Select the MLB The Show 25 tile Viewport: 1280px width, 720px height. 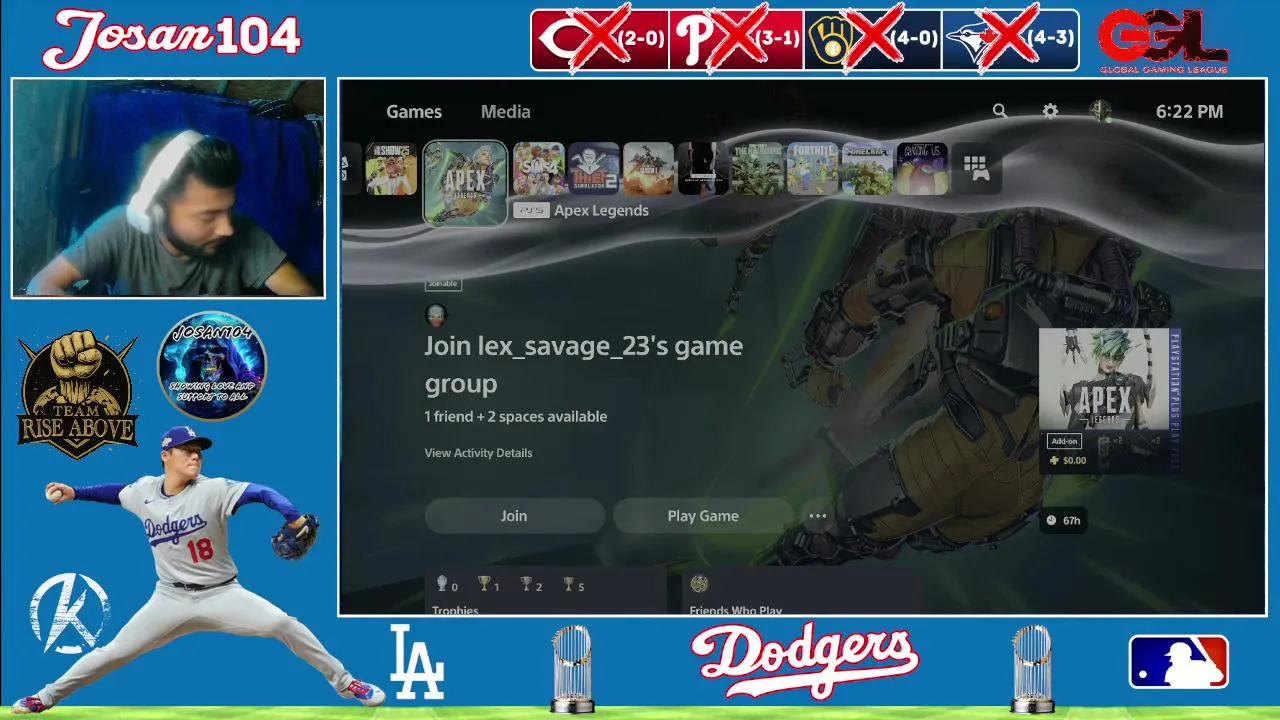[x=391, y=168]
